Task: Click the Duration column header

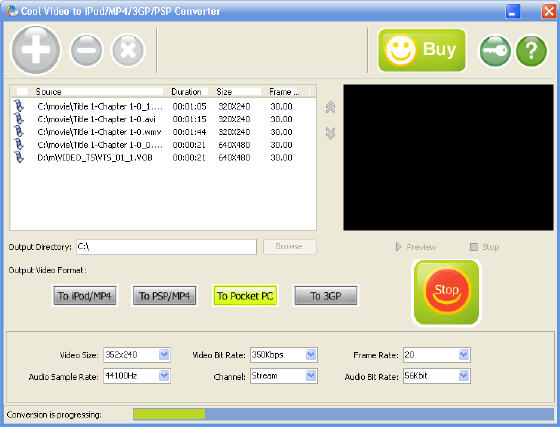Action: tap(186, 92)
